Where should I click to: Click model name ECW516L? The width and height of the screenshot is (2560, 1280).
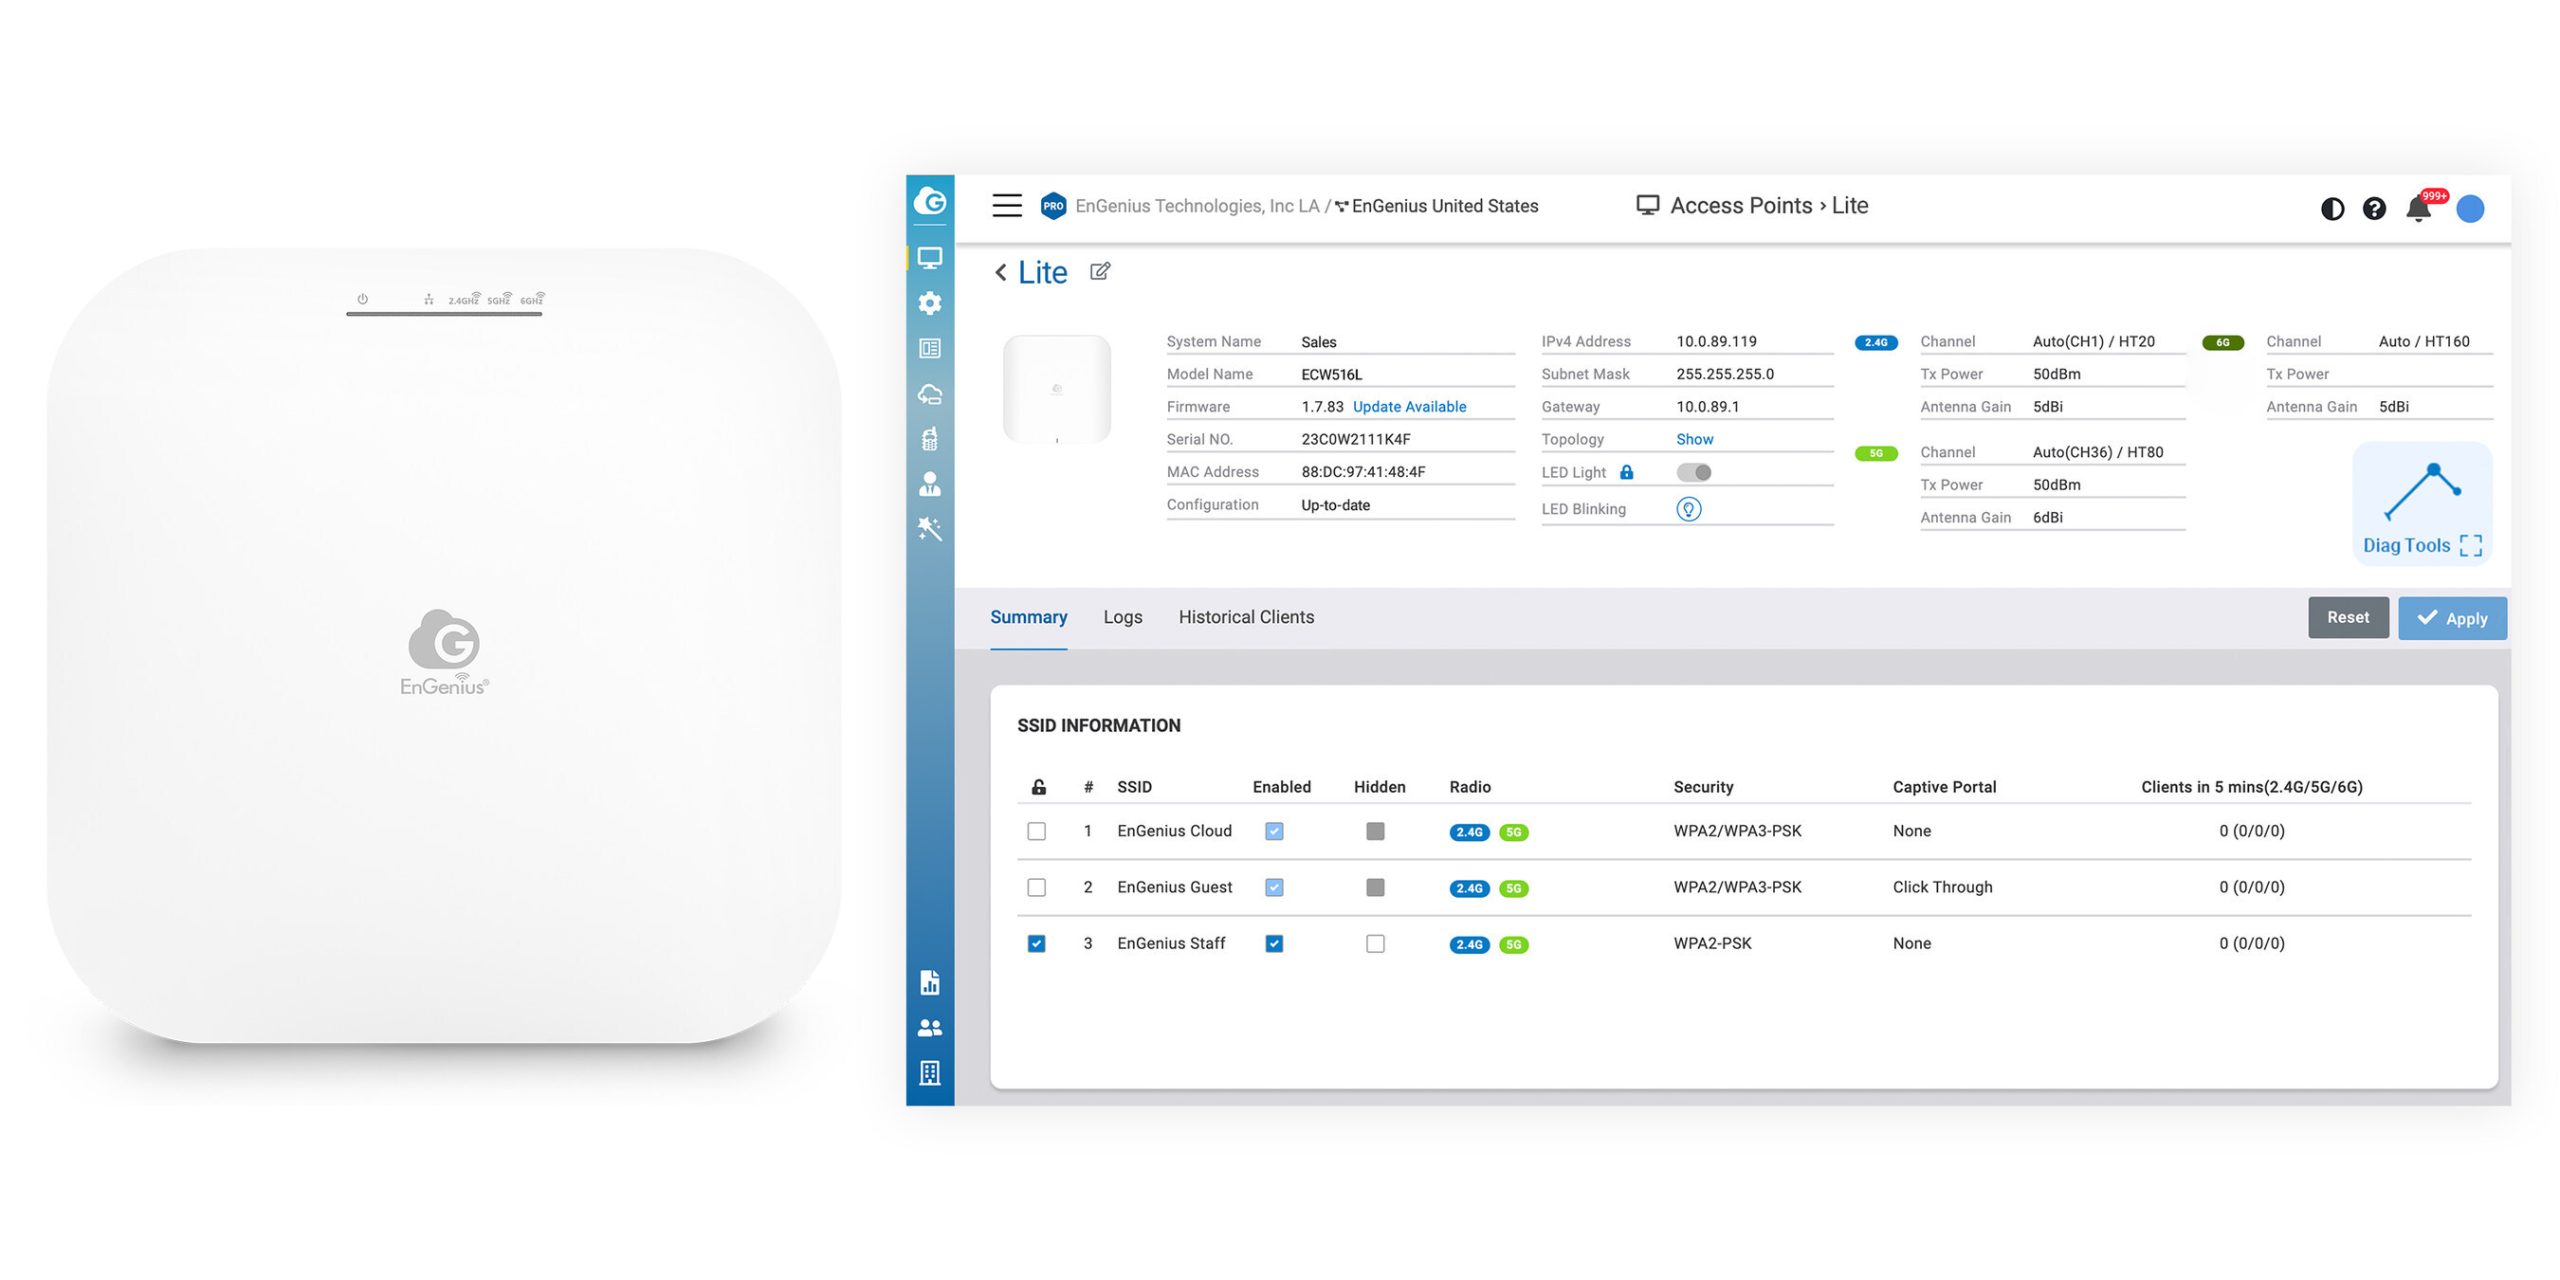(x=1330, y=374)
